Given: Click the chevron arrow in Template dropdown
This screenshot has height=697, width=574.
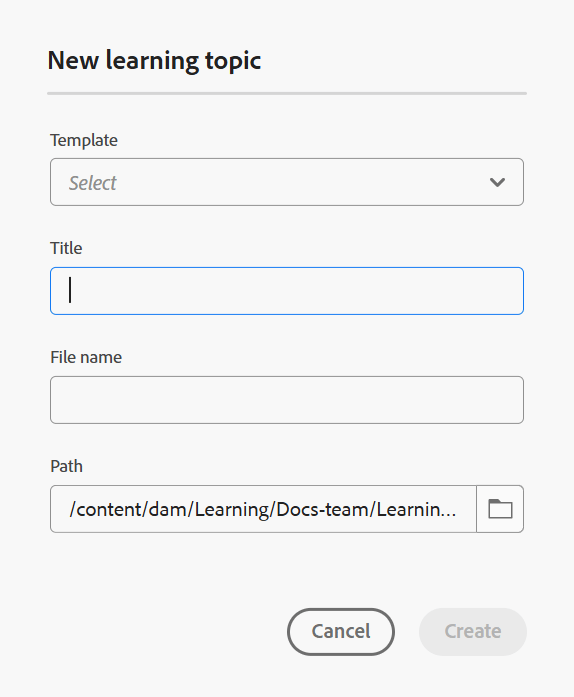Looking at the screenshot, I should pos(497,182).
